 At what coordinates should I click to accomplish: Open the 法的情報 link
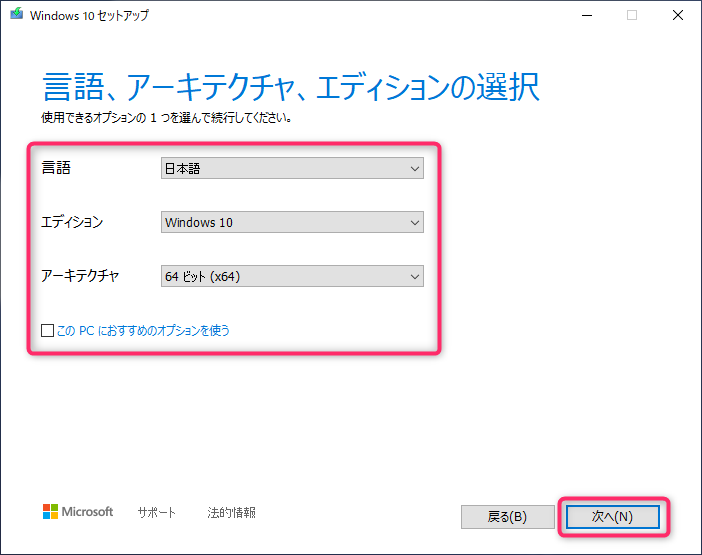point(231,512)
